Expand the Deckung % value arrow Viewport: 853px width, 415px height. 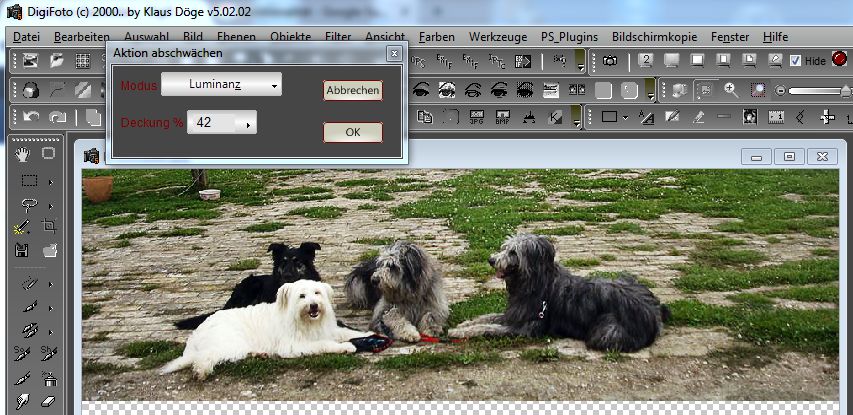(248, 124)
